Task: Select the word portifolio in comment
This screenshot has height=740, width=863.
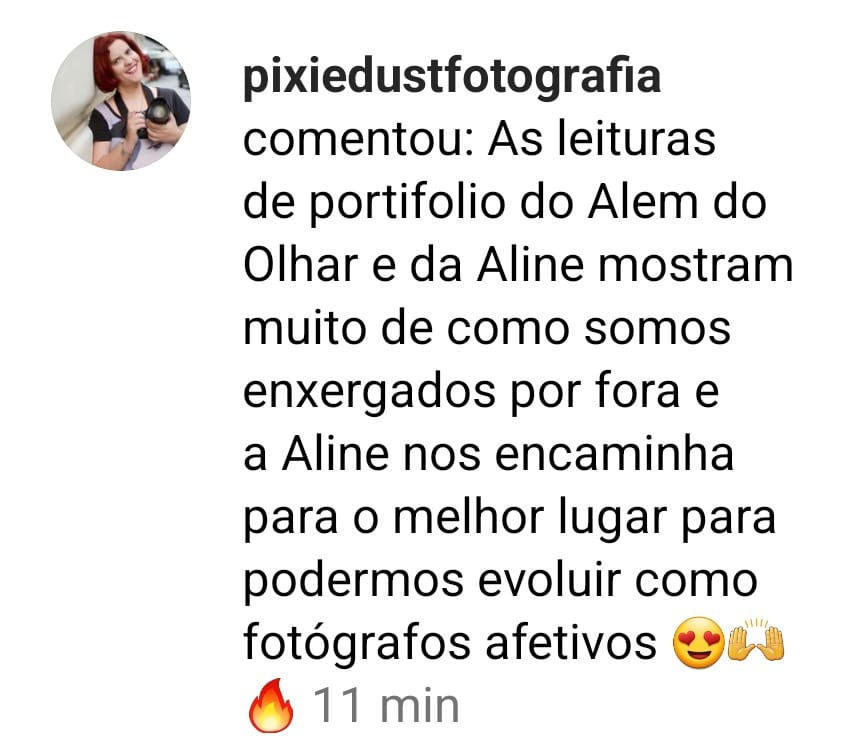Action: click(407, 202)
